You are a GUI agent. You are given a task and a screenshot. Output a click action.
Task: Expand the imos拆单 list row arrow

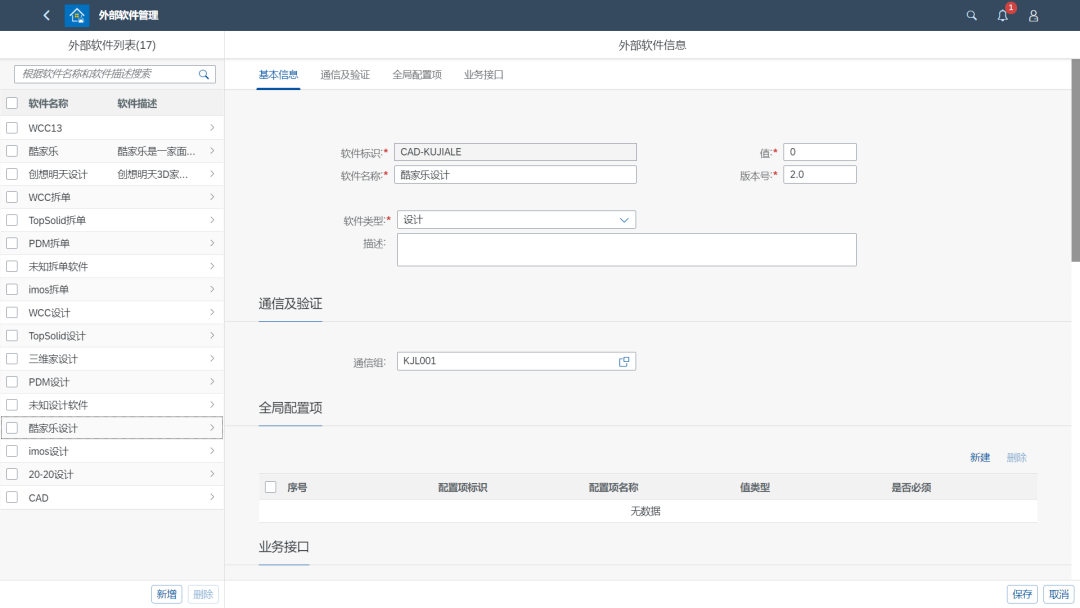tap(212, 289)
